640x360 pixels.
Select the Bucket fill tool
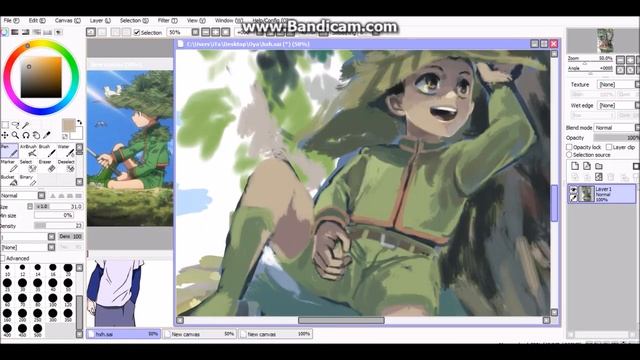pos(9,180)
